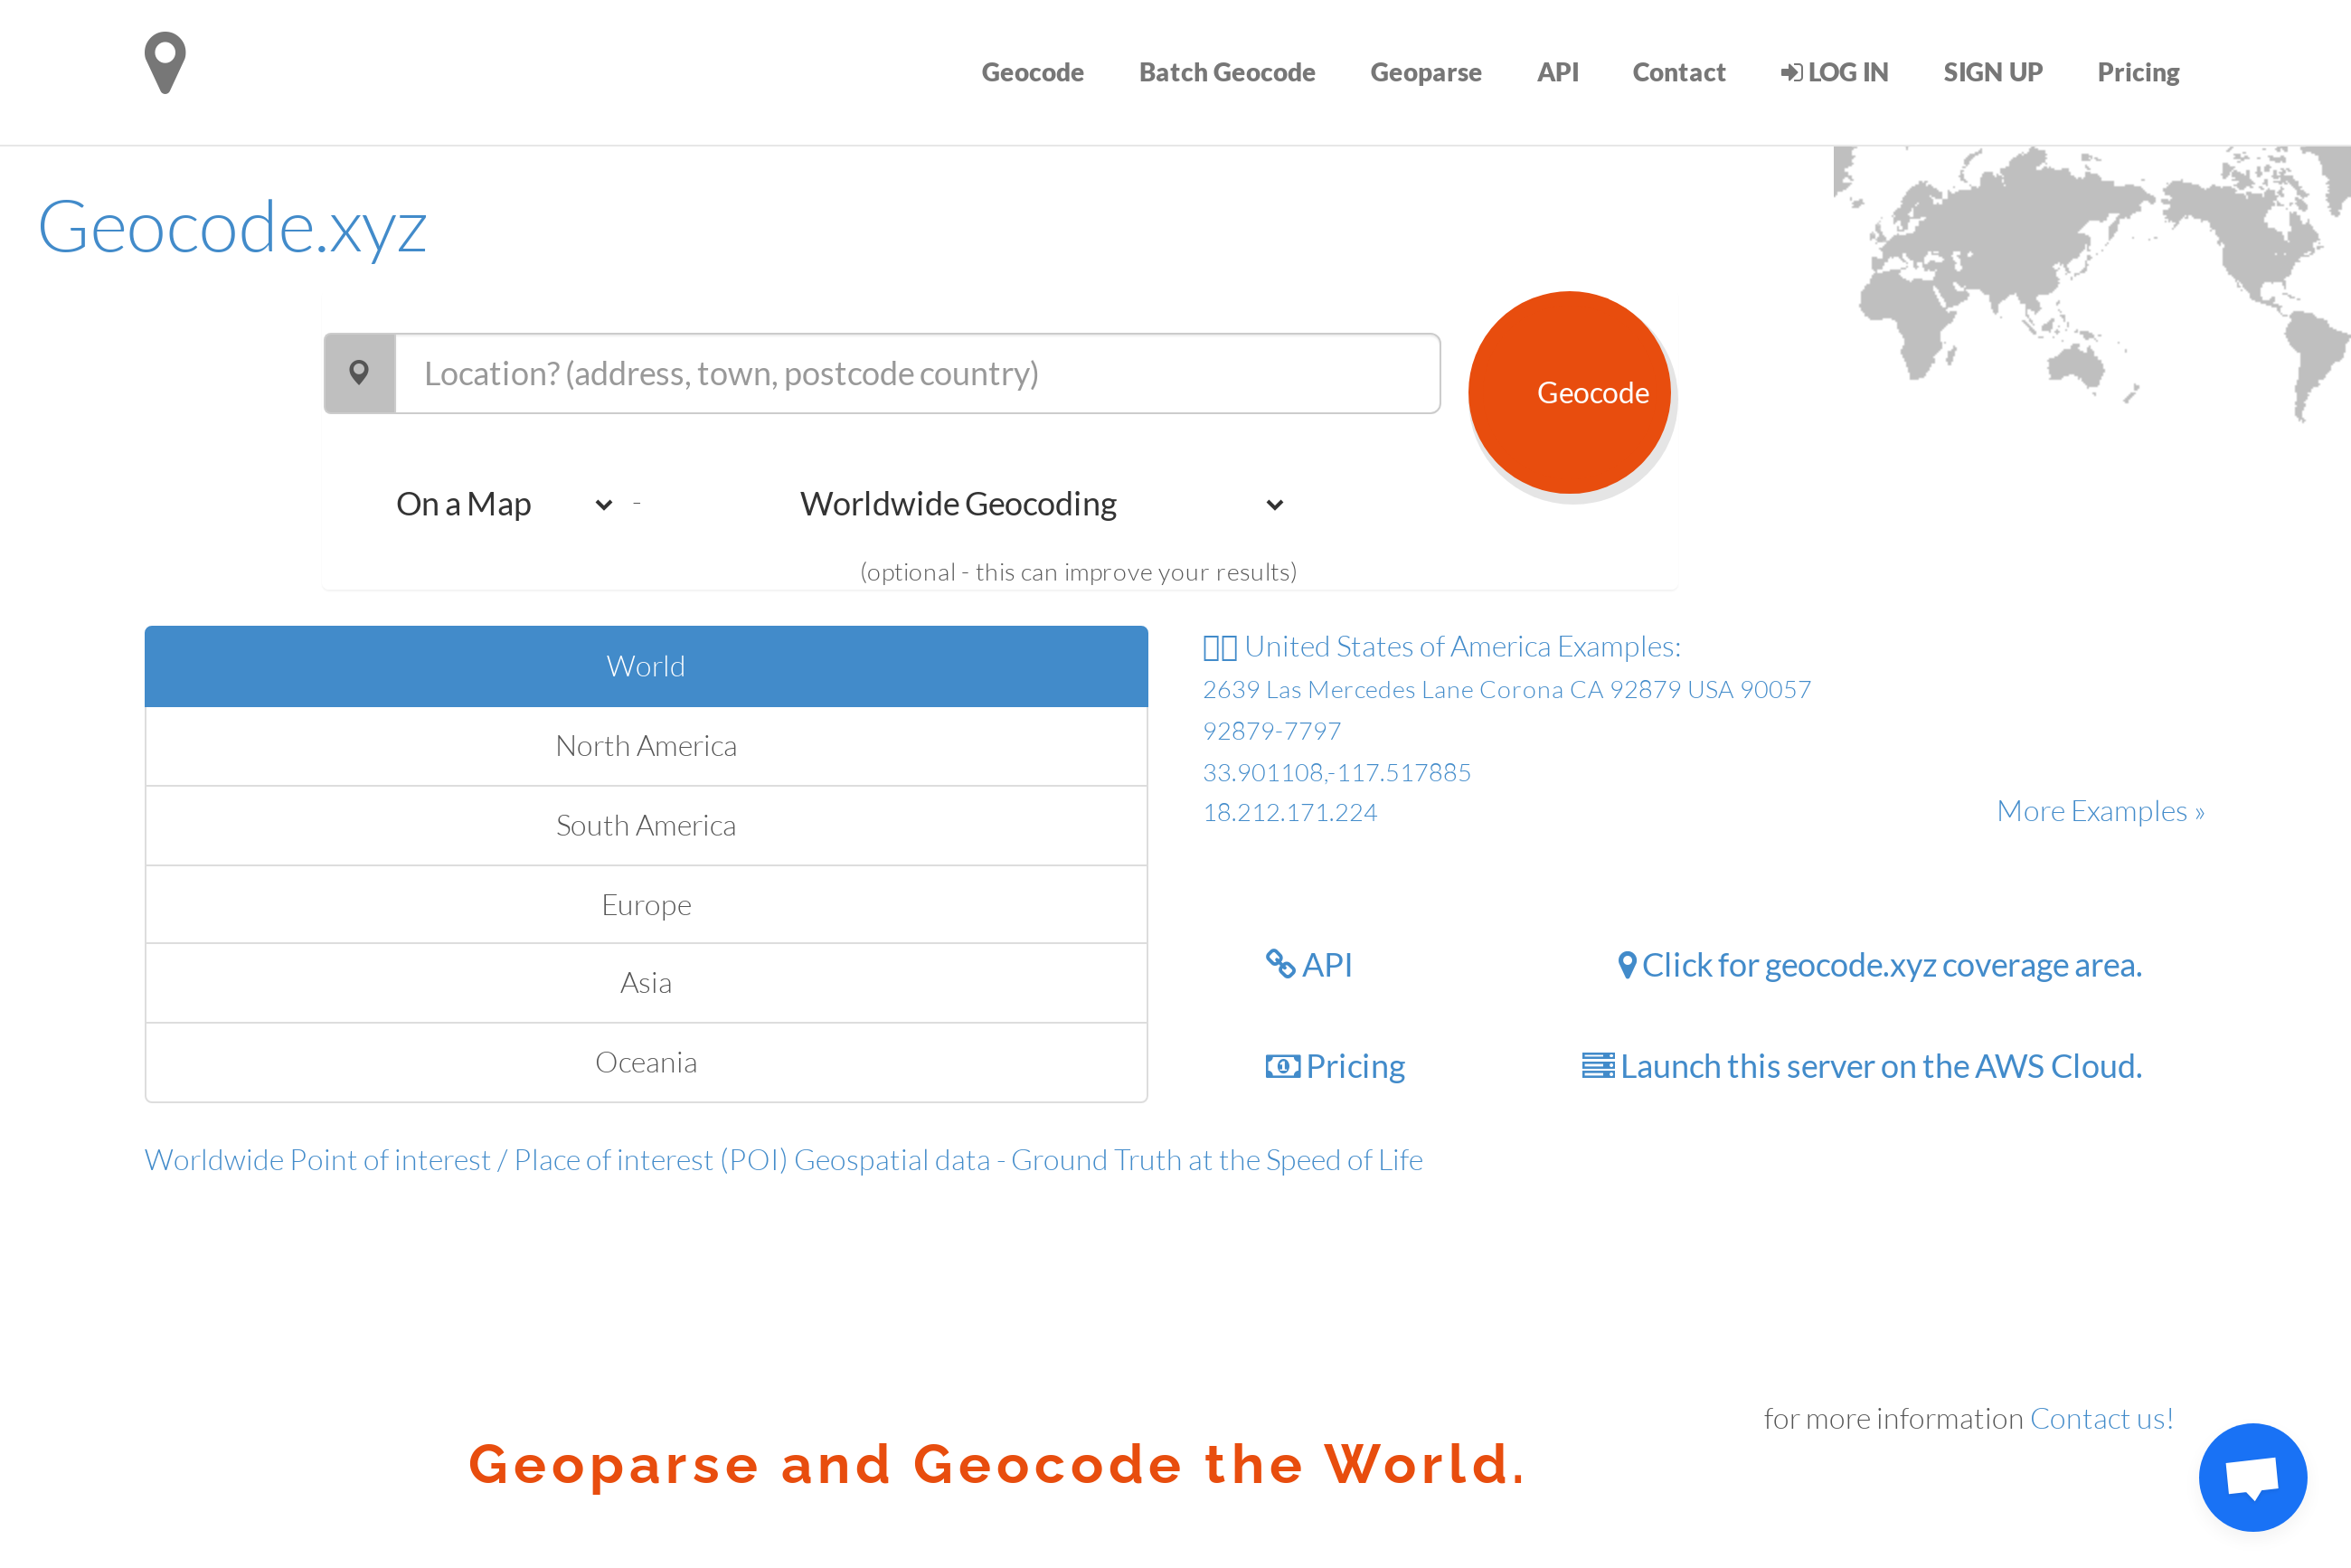Switch to the Oceania region tab
This screenshot has width=2351, height=1568.
tap(646, 1062)
